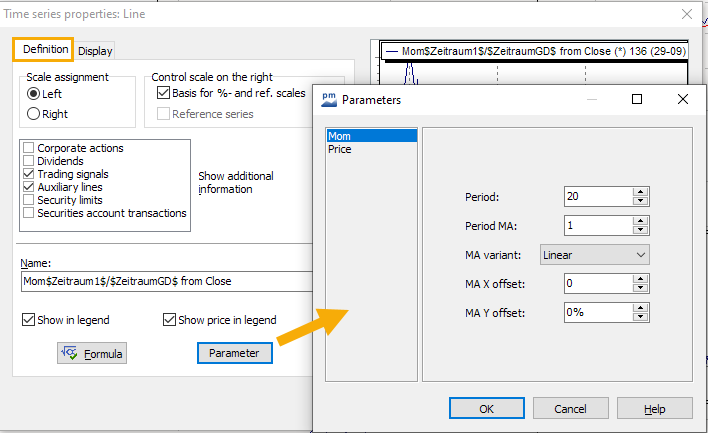Enable the Corporate actions checkbox
This screenshot has width=708, height=433.
(28, 148)
